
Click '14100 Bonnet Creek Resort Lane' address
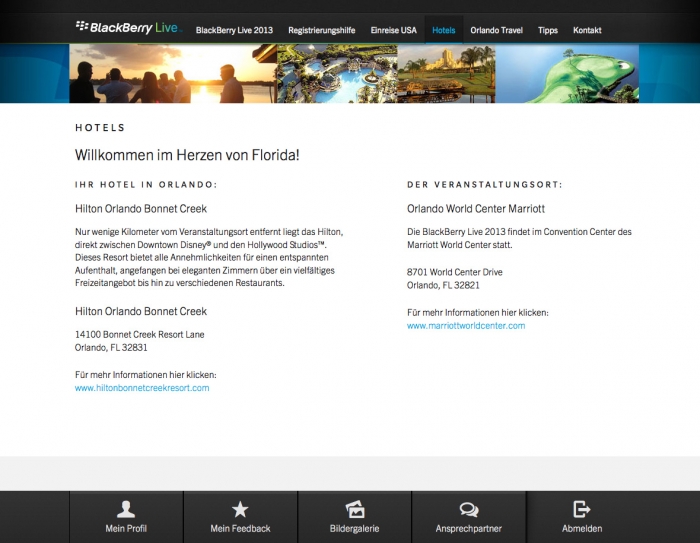click(x=139, y=334)
